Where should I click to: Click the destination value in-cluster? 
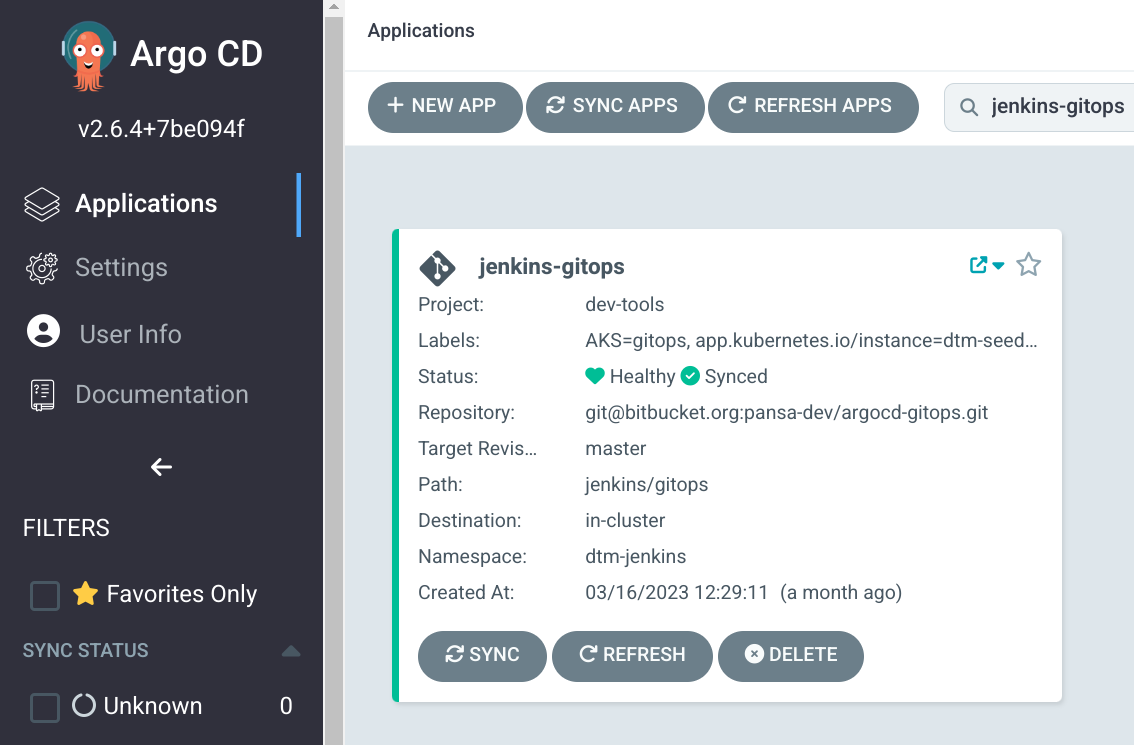pyautogui.click(x=625, y=521)
